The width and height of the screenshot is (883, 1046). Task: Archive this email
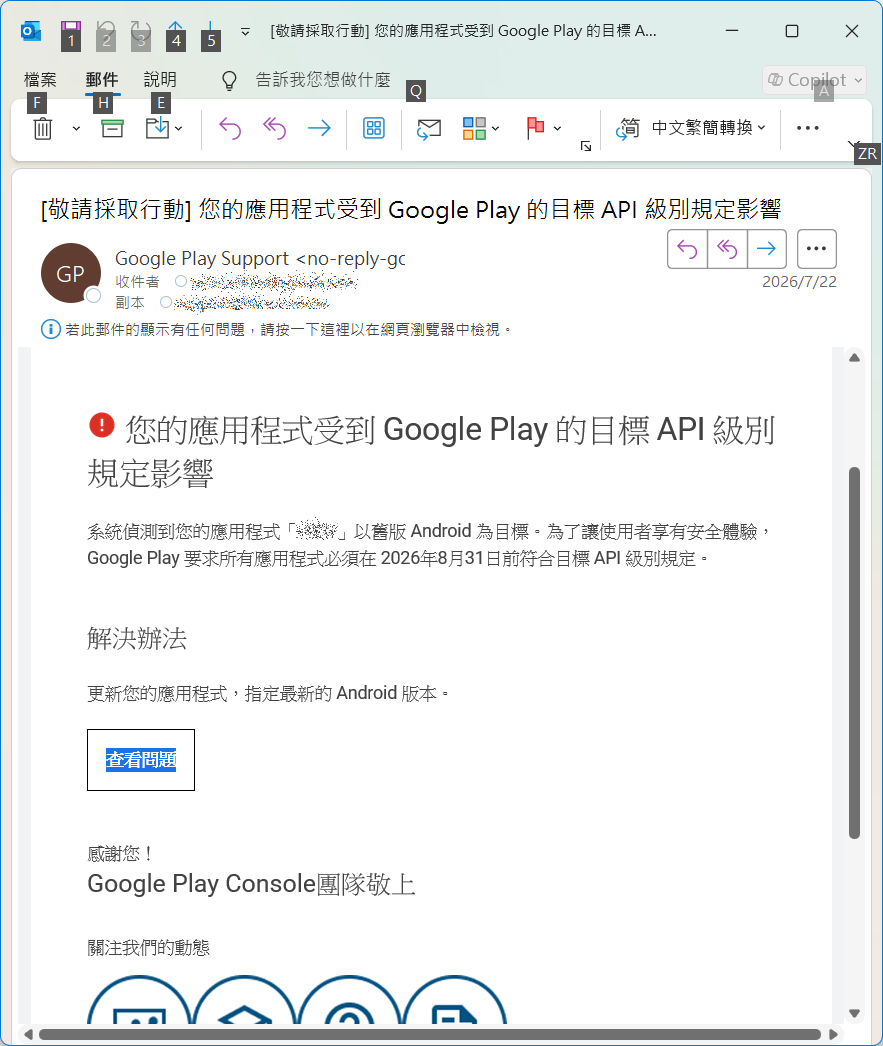(x=112, y=128)
